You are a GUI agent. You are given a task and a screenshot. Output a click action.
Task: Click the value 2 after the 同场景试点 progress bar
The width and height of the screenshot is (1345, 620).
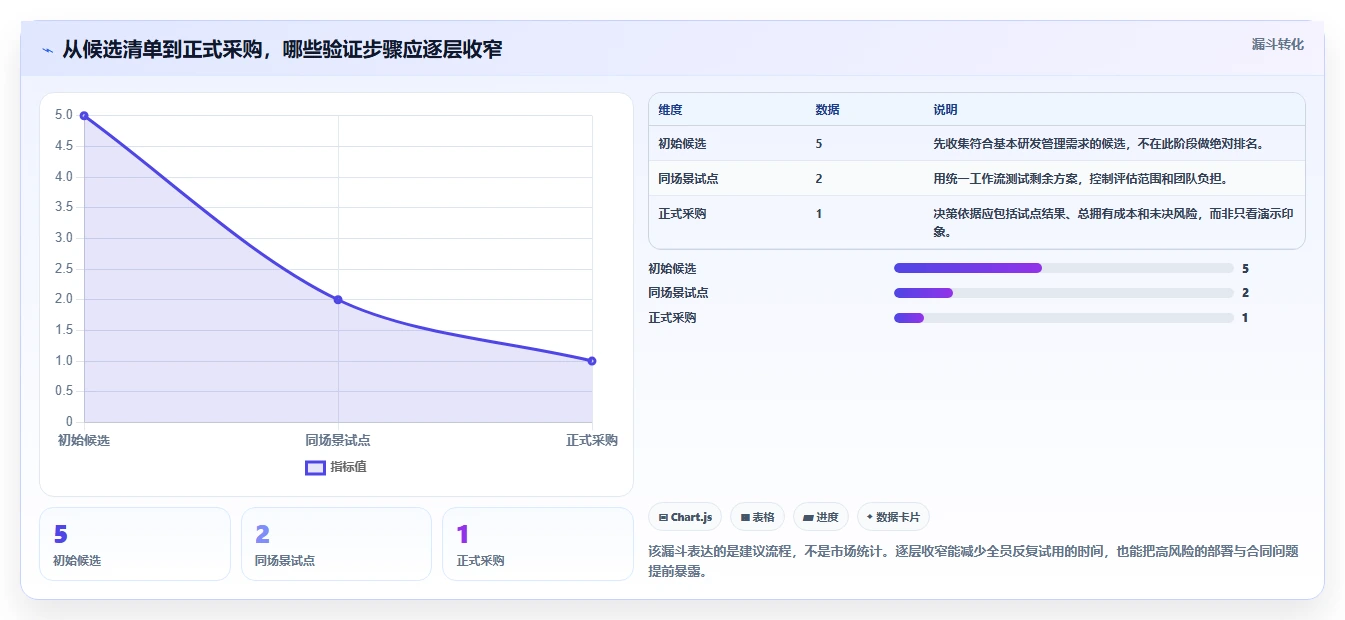pyautogui.click(x=1245, y=293)
